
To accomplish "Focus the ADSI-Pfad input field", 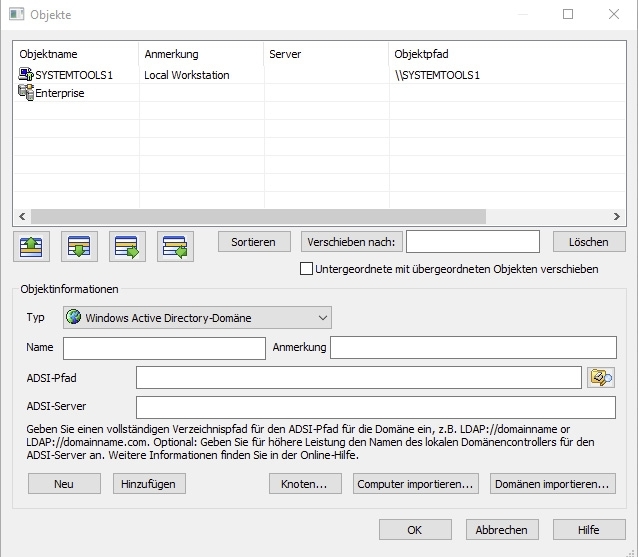I will pos(359,378).
